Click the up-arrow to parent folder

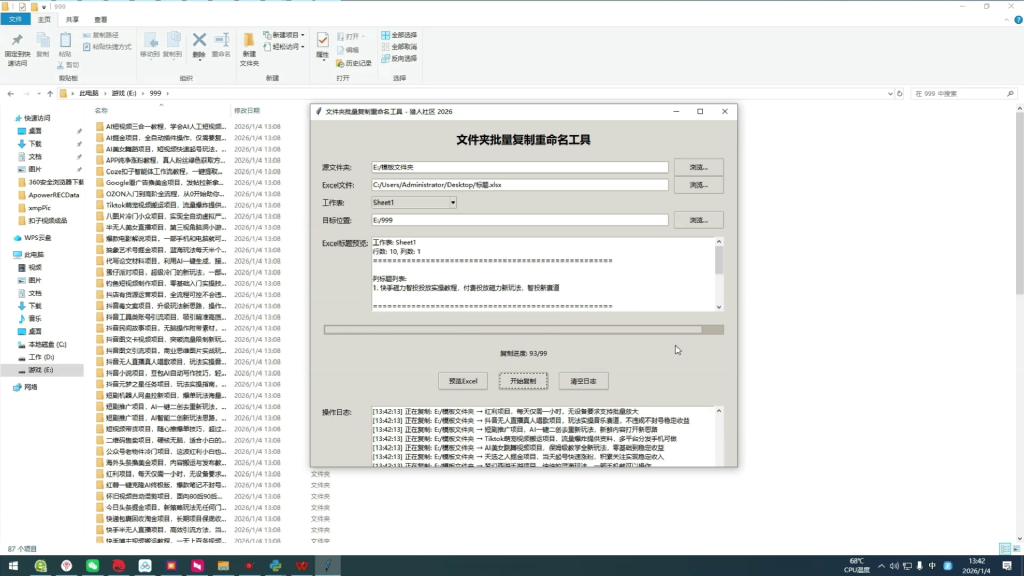pos(49,93)
